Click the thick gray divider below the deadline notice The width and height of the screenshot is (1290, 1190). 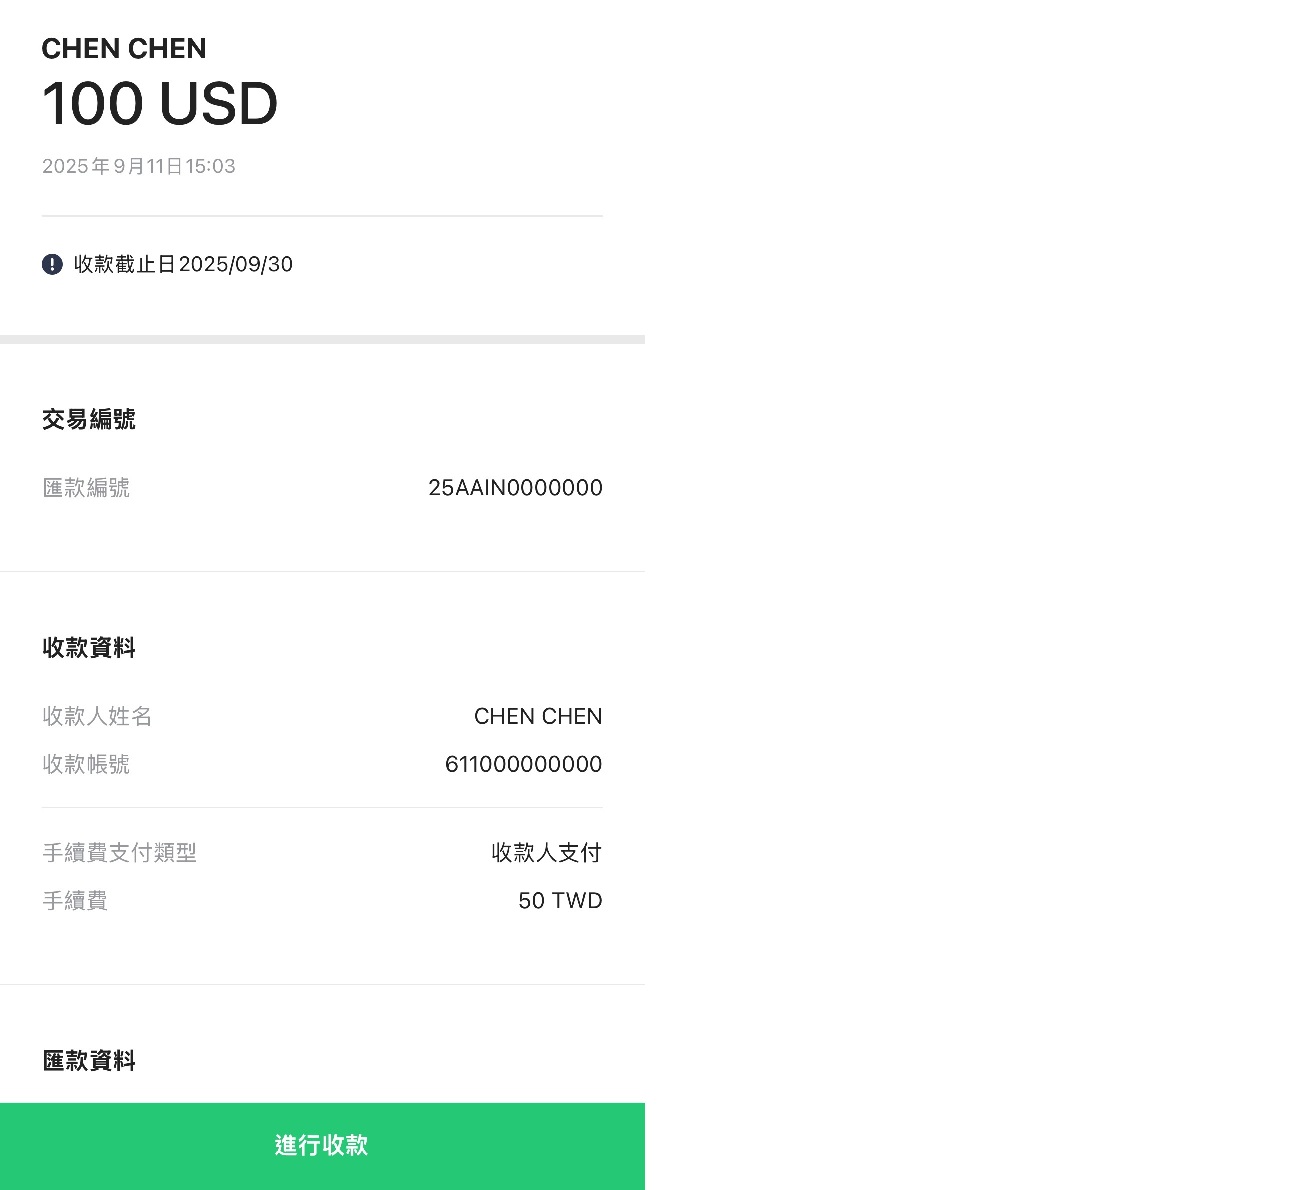click(322, 339)
